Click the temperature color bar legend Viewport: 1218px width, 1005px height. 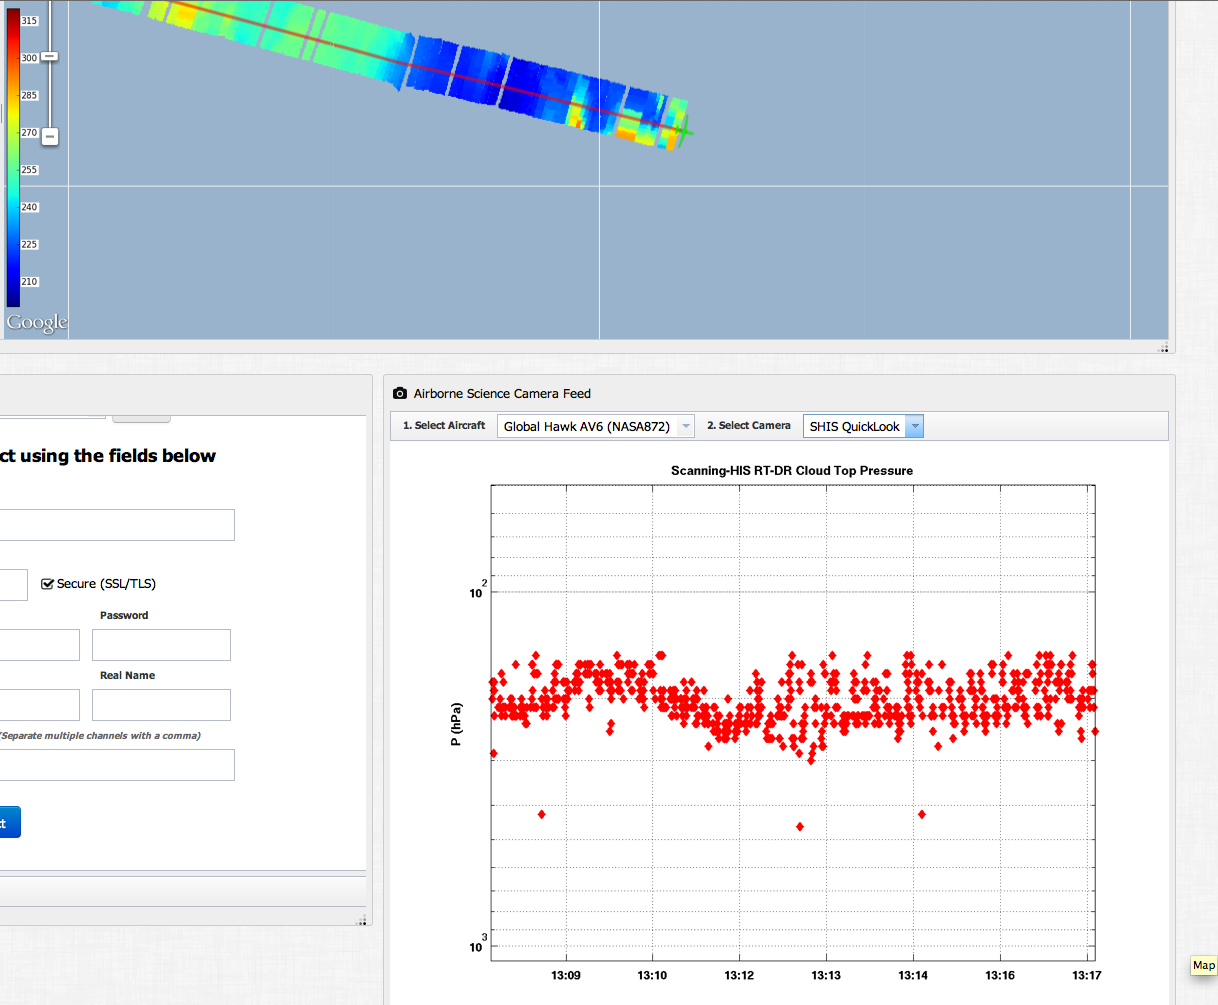14,157
